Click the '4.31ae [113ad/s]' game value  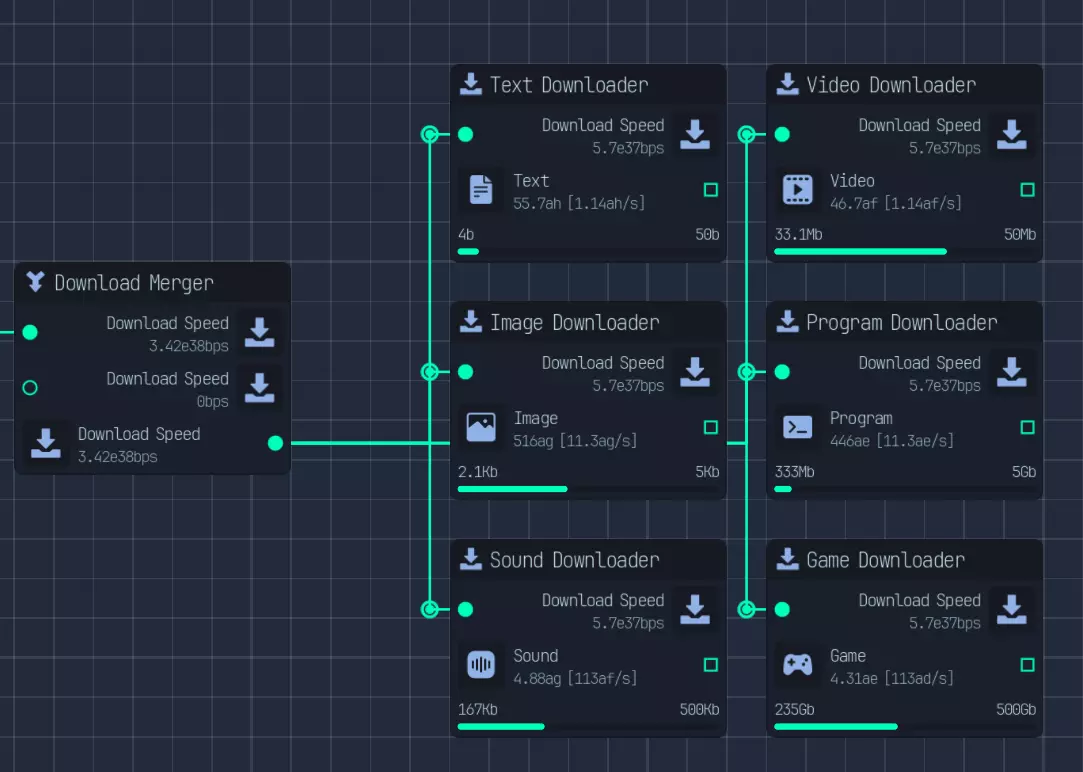(x=892, y=678)
